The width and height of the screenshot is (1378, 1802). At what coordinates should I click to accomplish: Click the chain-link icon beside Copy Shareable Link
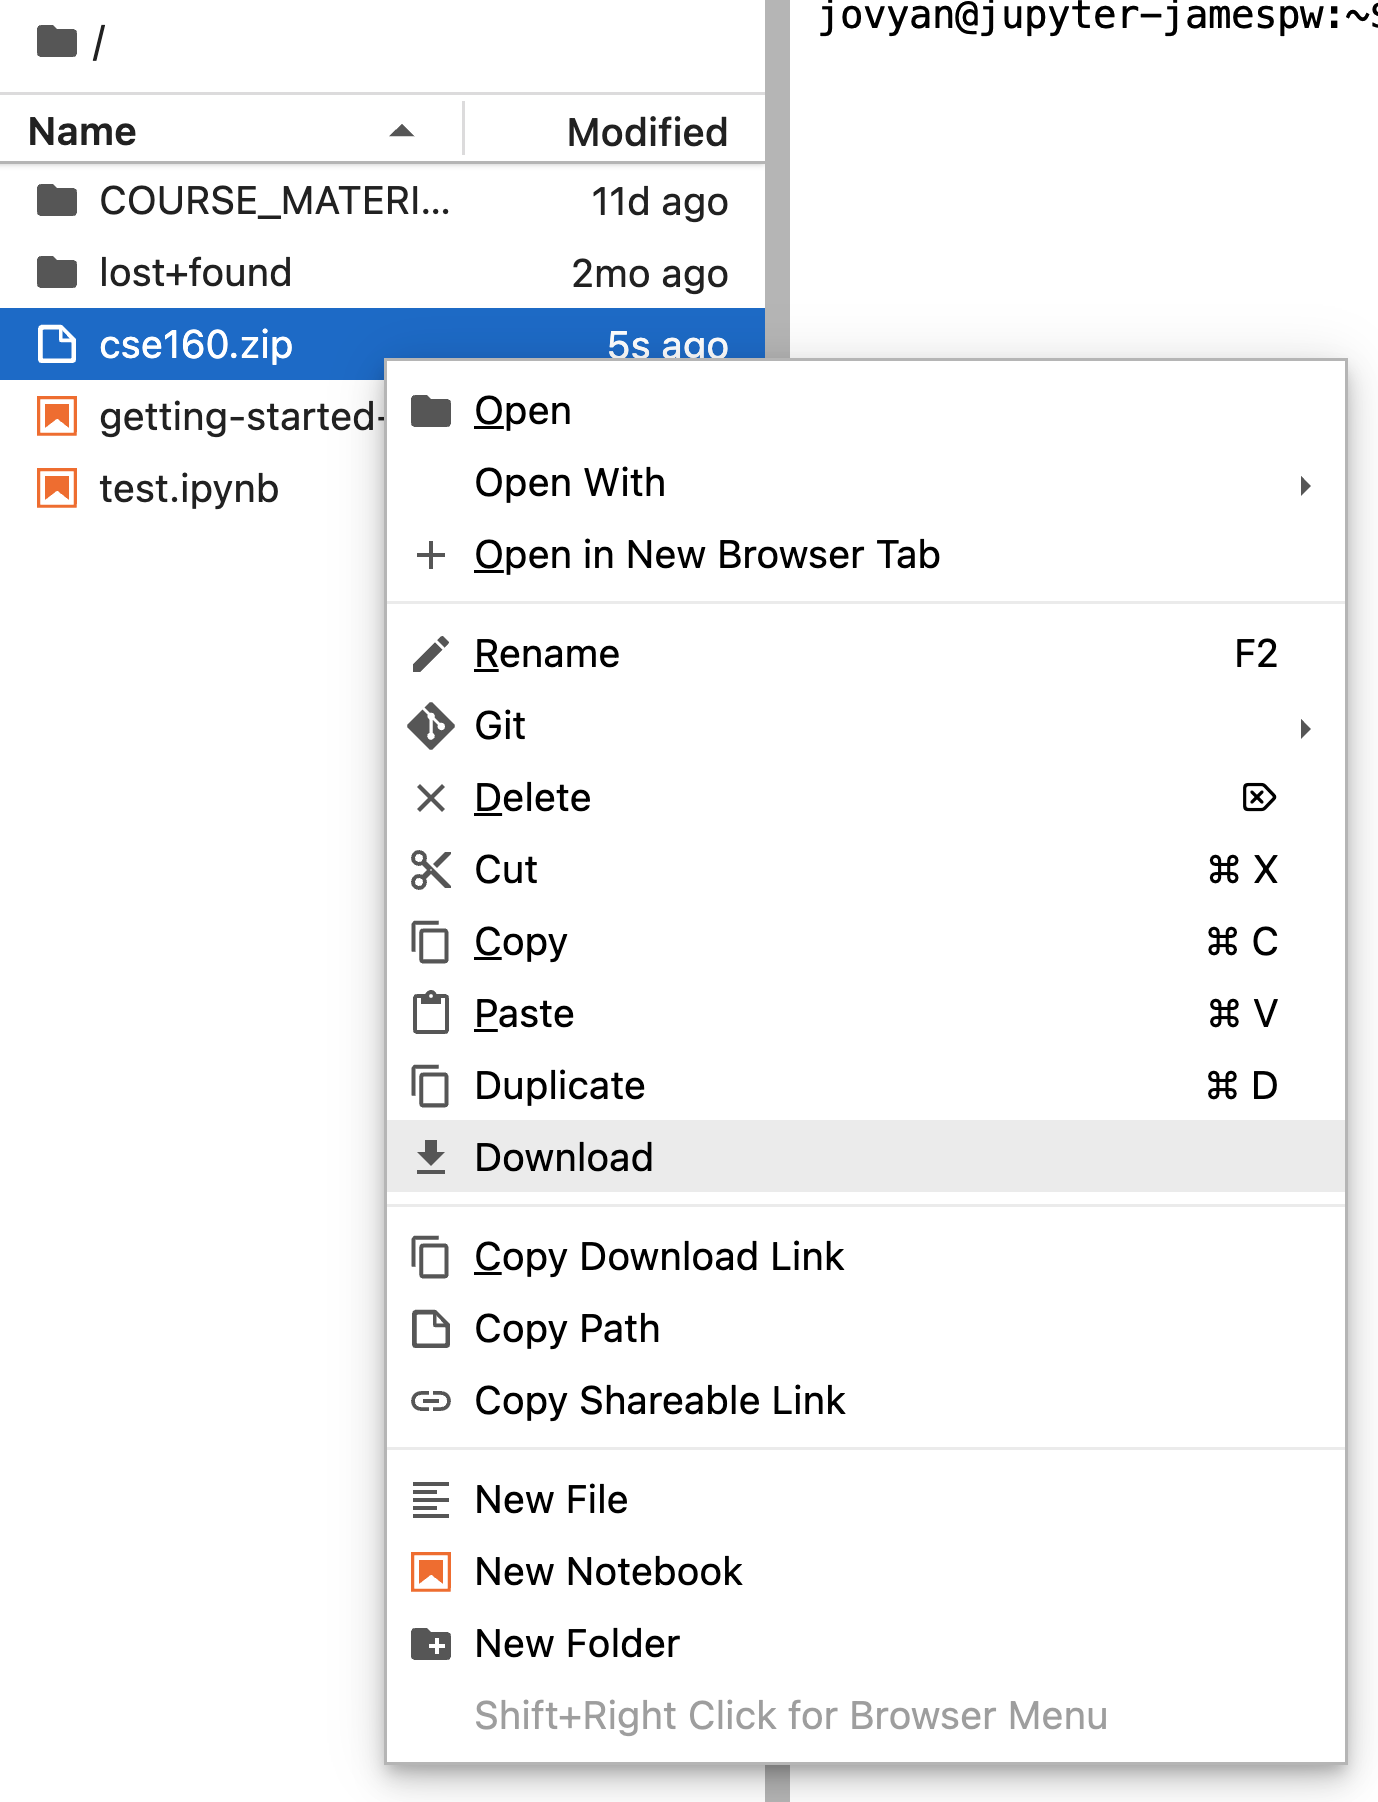point(431,1400)
